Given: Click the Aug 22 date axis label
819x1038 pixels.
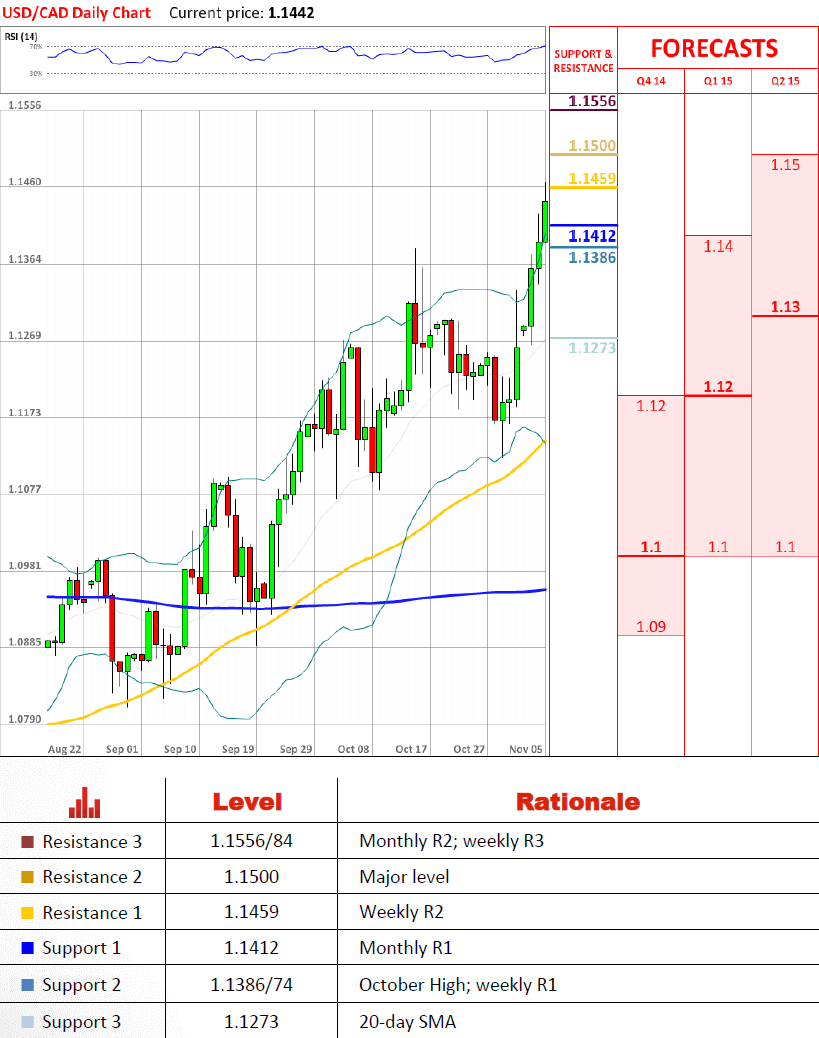Looking at the screenshot, I should [64, 749].
